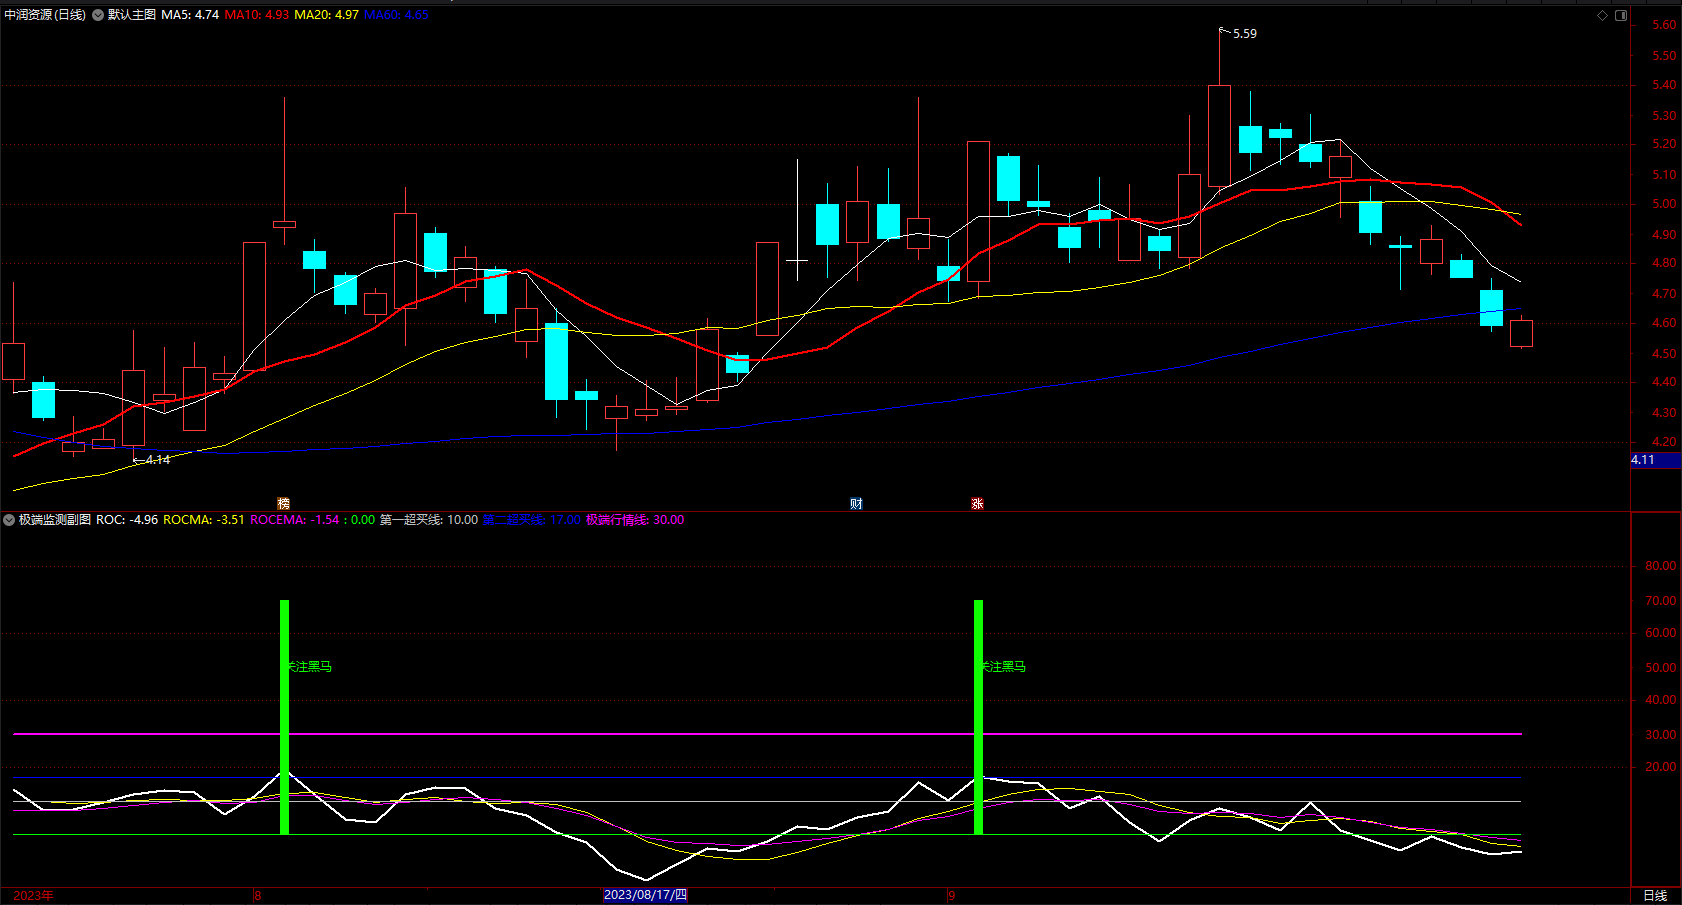1682x905 pixels.
Task: Click the highlighted date 2023/08/17/四 on timeline
Action: point(646,895)
